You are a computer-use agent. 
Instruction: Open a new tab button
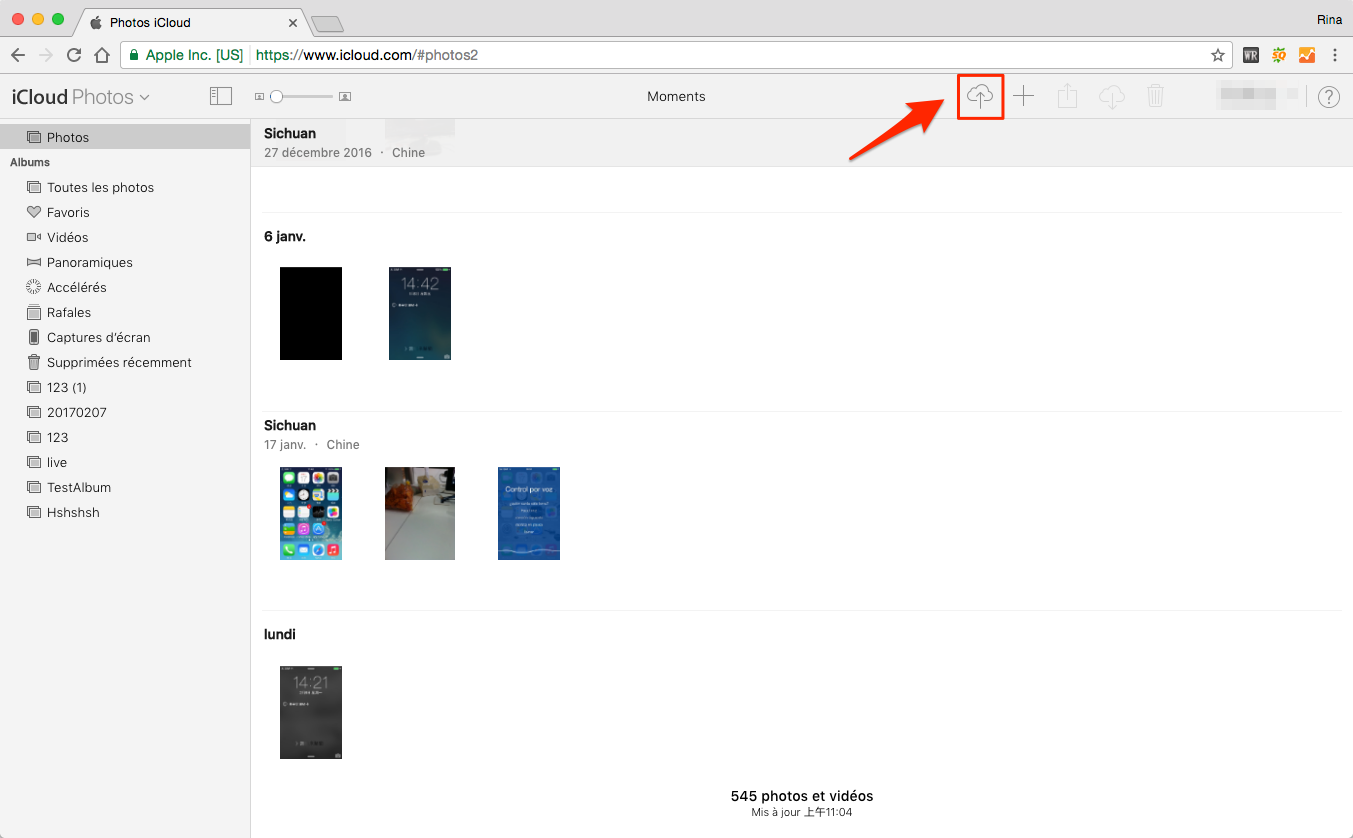pos(327,23)
